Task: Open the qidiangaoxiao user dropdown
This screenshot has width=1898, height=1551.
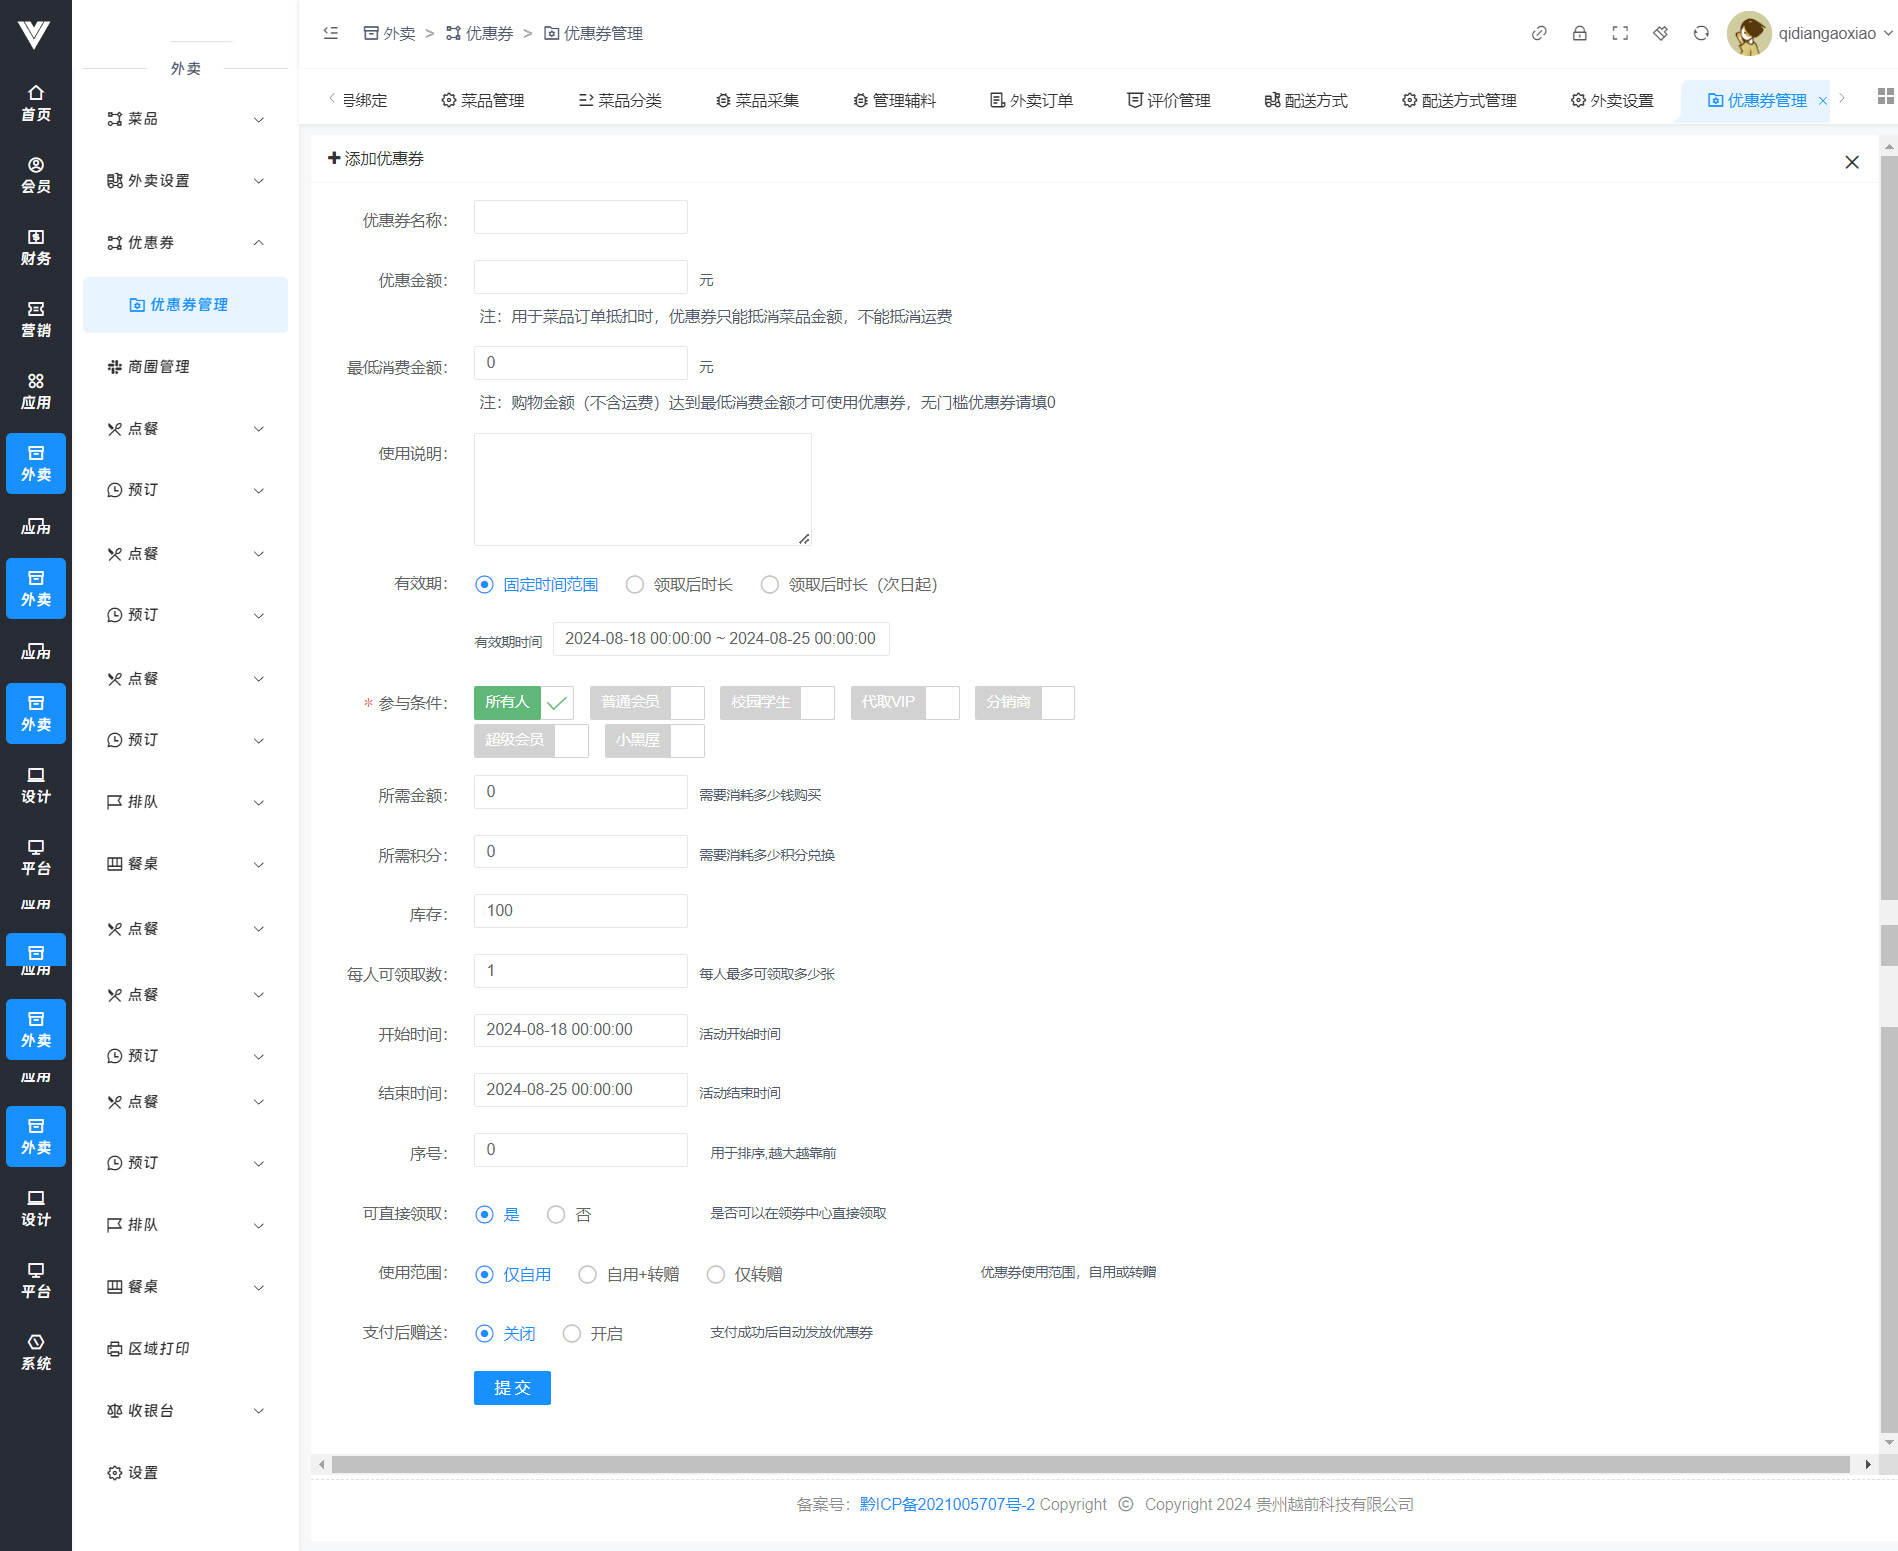Action: [1810, 33]
